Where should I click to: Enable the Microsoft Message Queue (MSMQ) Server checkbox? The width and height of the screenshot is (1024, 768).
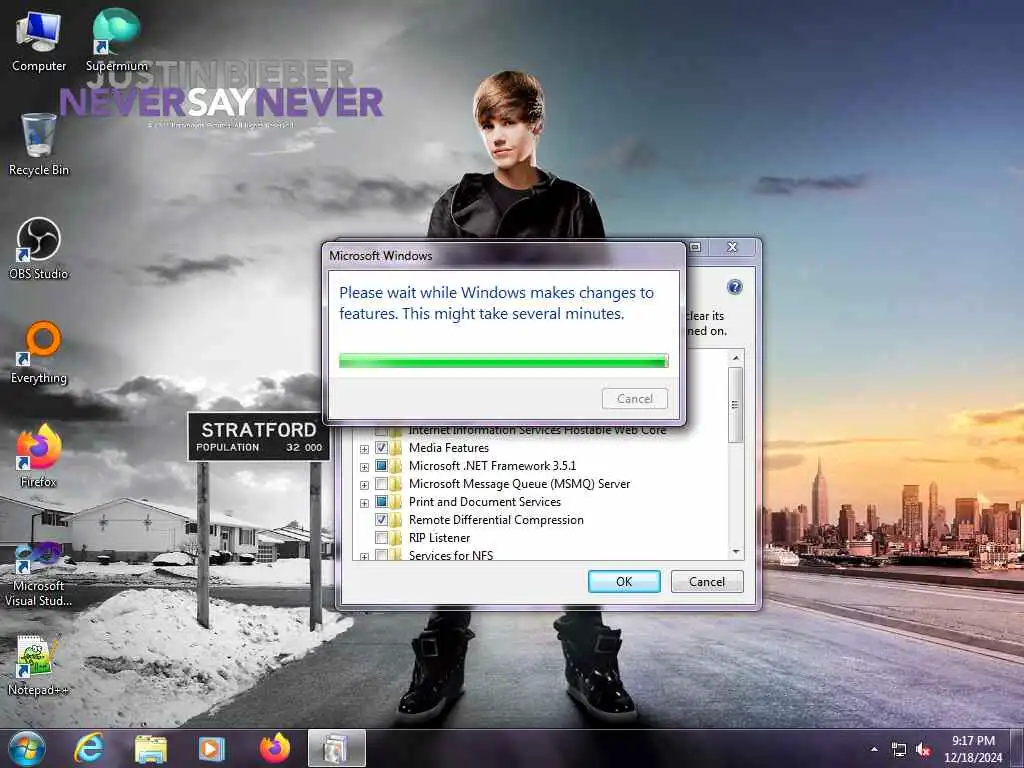tap(381, 484)
